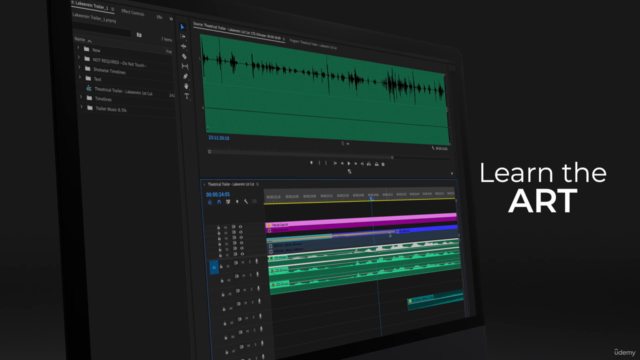This screenshot has width=640, height=360.
Task: Click Mark Out in Source monitor
Action: pos(326,163)
